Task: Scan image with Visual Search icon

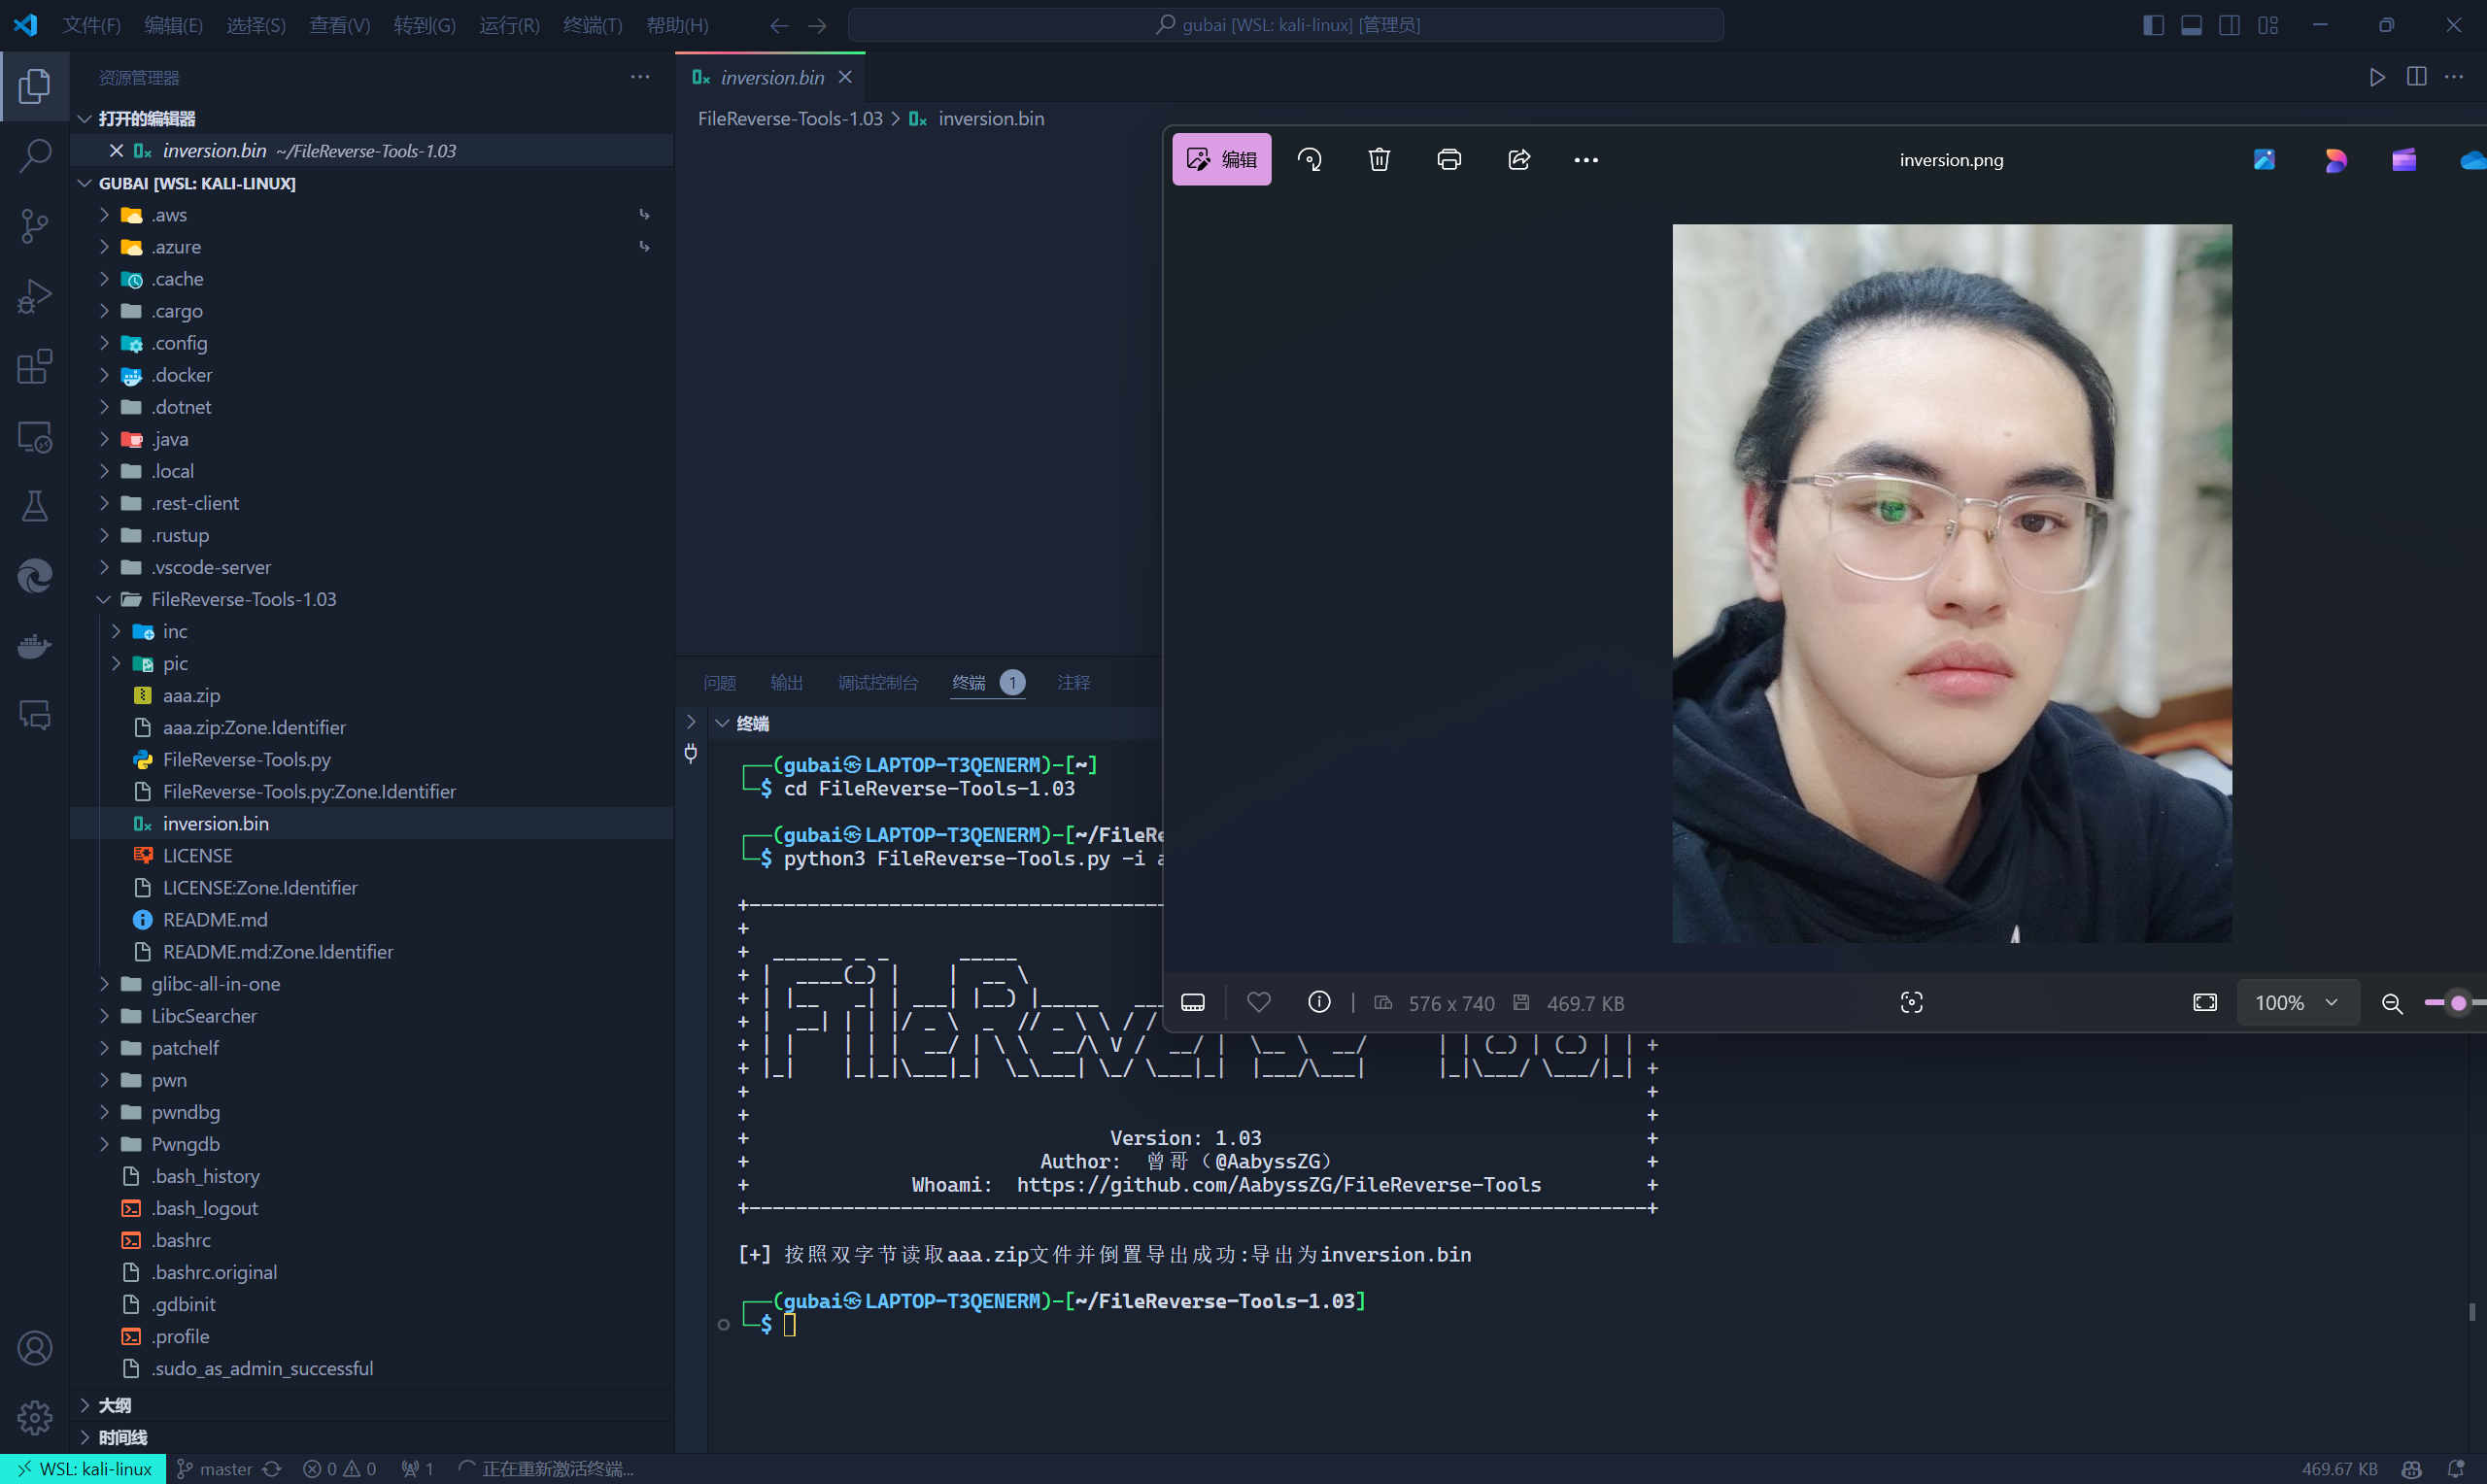Action: click(x=1911, y=1002)
